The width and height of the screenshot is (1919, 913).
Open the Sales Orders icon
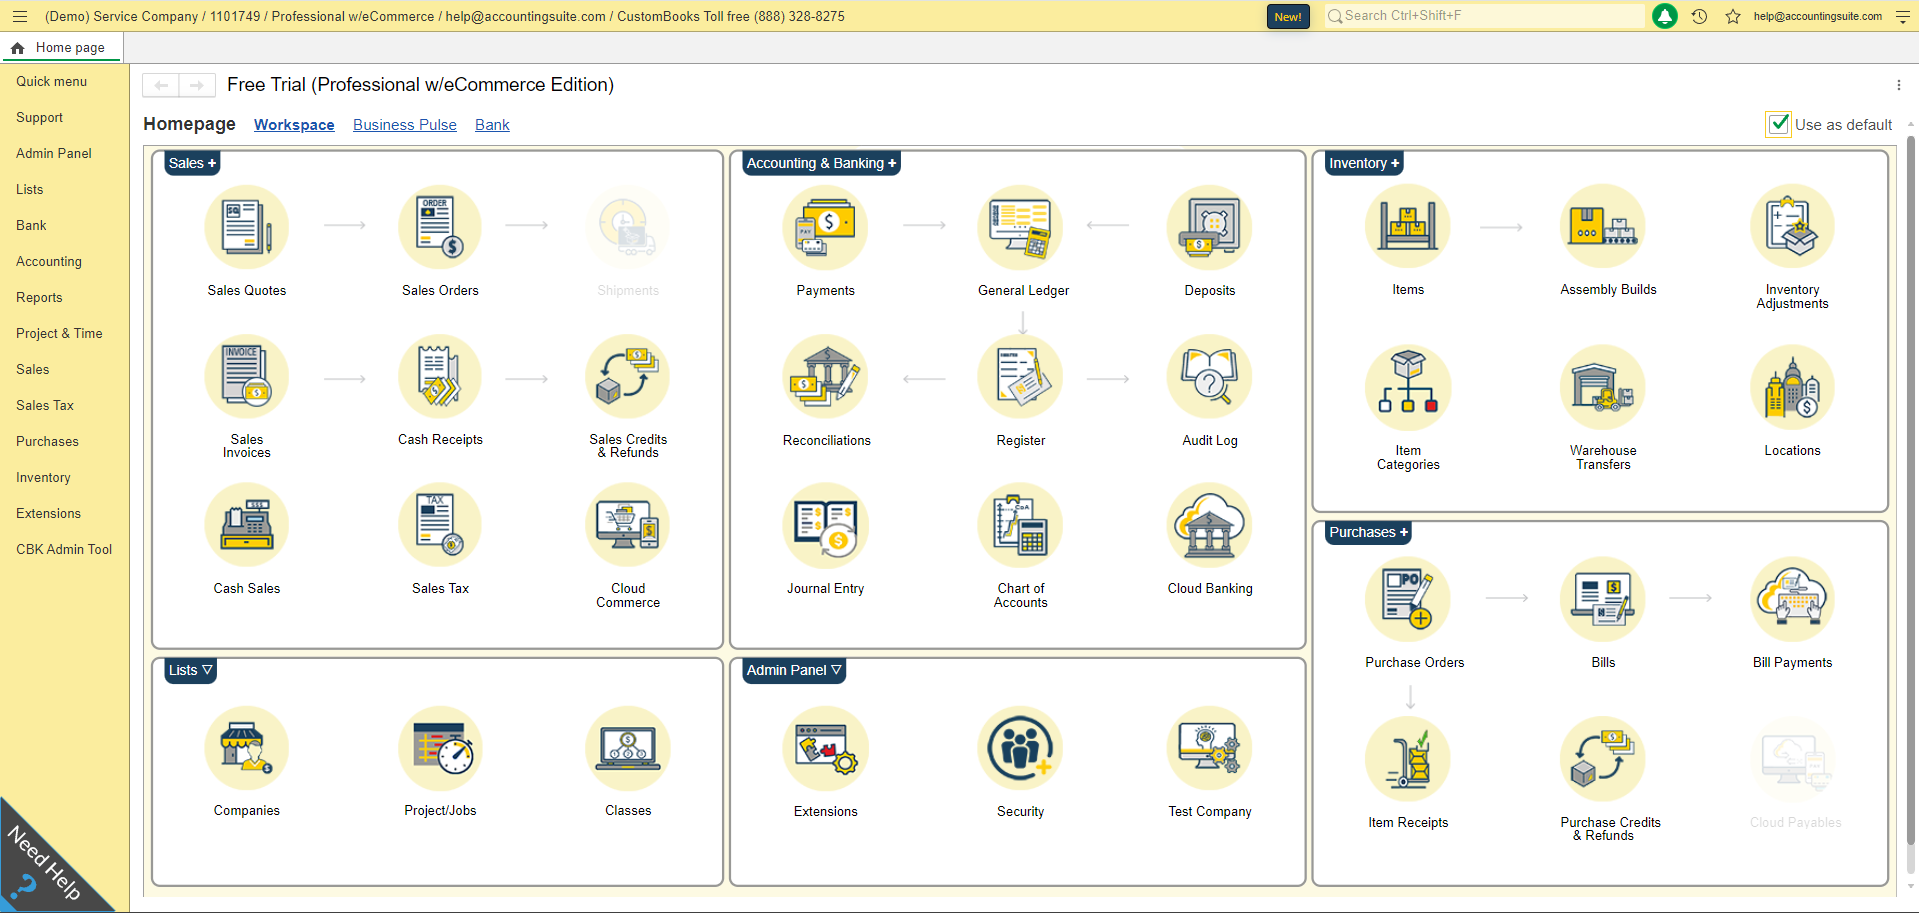point(440,228)
